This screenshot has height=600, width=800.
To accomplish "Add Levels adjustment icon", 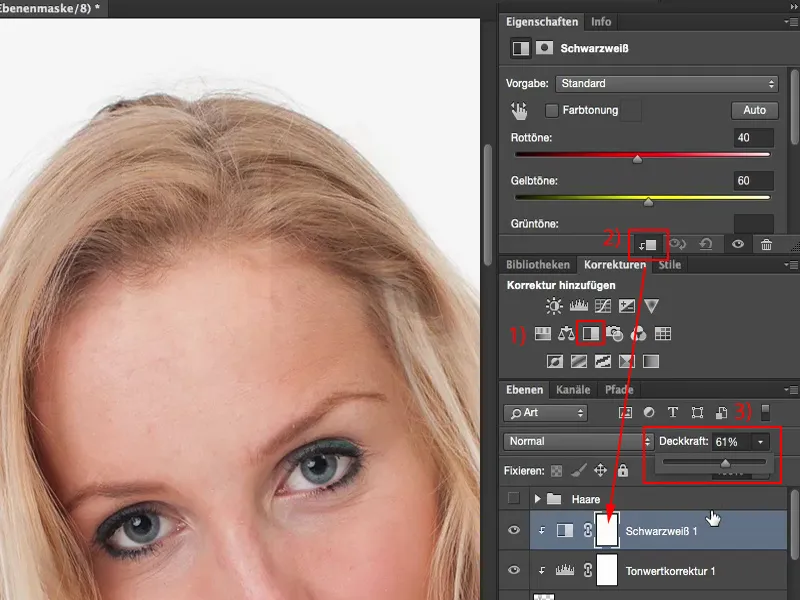I will coord(579,306).
